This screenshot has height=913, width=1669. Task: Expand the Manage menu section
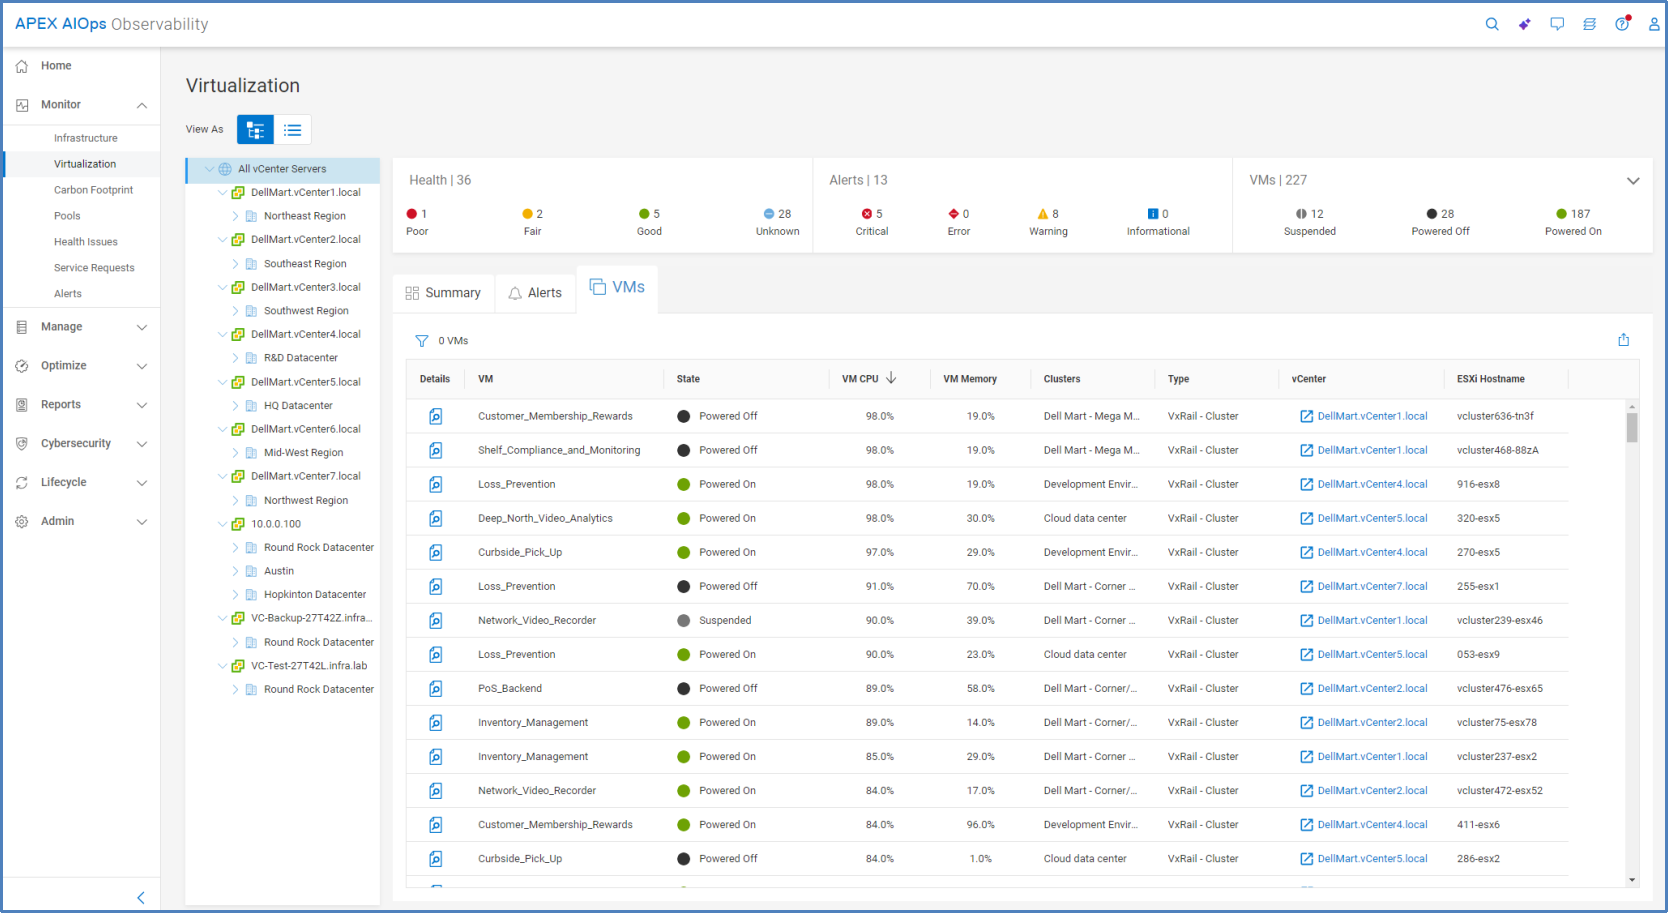(x=142, y=327)
